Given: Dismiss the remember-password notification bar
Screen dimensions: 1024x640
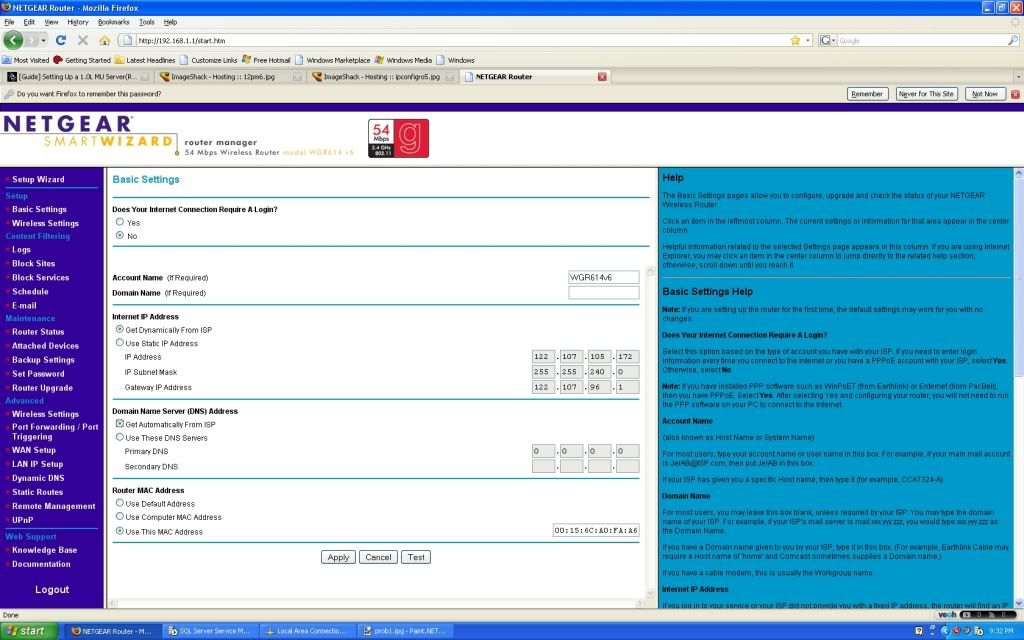Looking at the screenshot, I should click(1015, 94).
